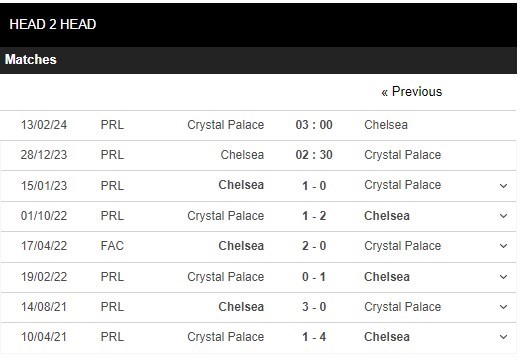
Task: Expand the 01/10/22 Crystal Palace 1-2 match row
Action: (503, 216)
